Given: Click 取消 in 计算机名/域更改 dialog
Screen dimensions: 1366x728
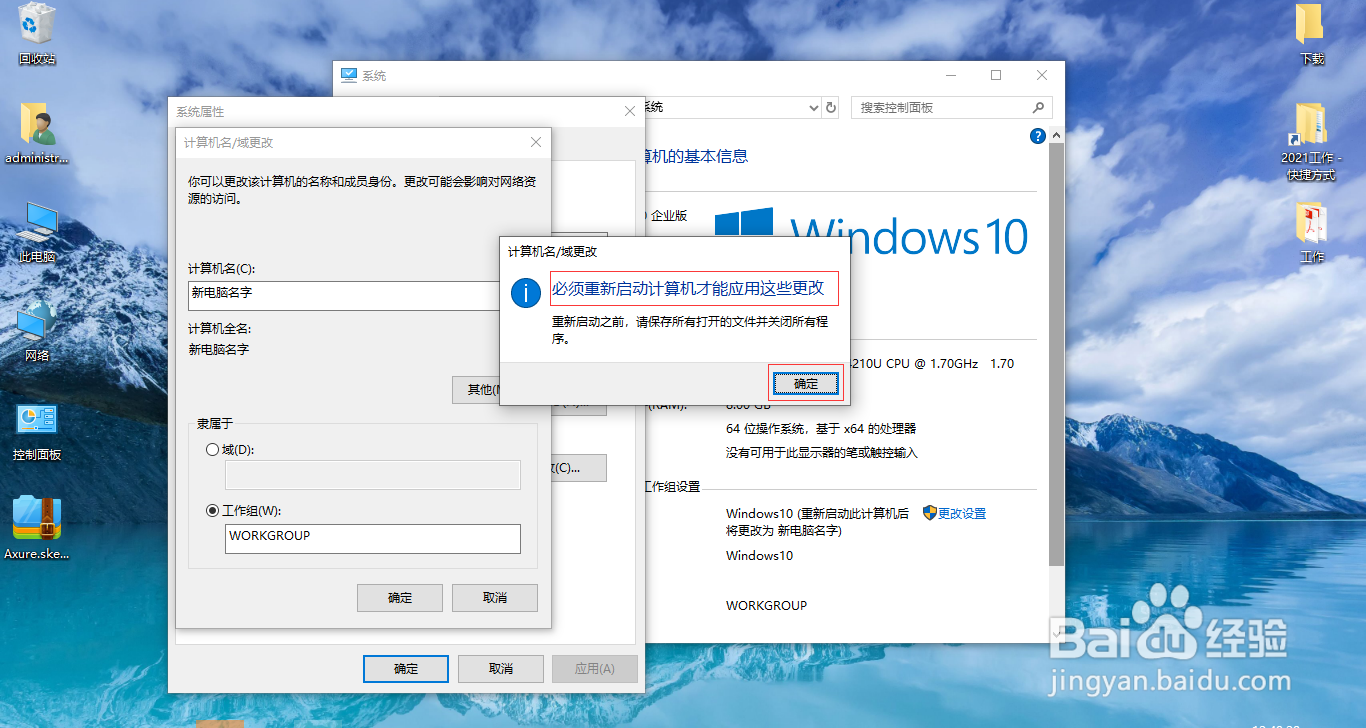Looking at the screenshot, I should (x=495, y=598).
